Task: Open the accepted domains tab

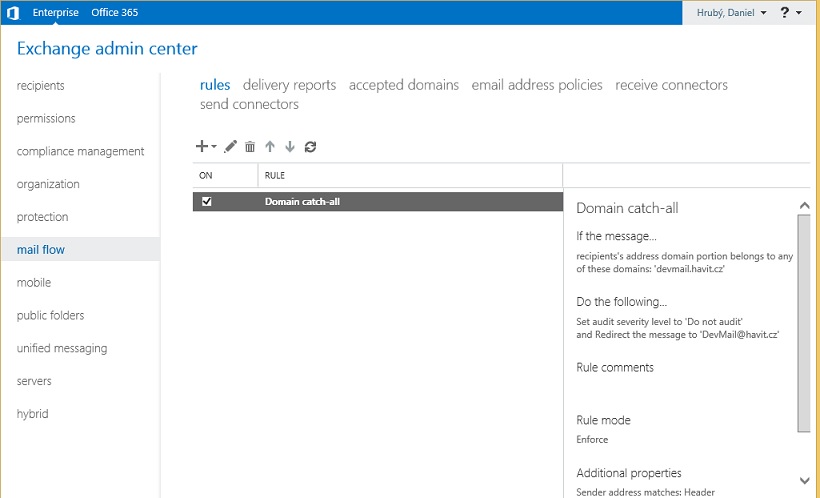Action: coord(403,85)
